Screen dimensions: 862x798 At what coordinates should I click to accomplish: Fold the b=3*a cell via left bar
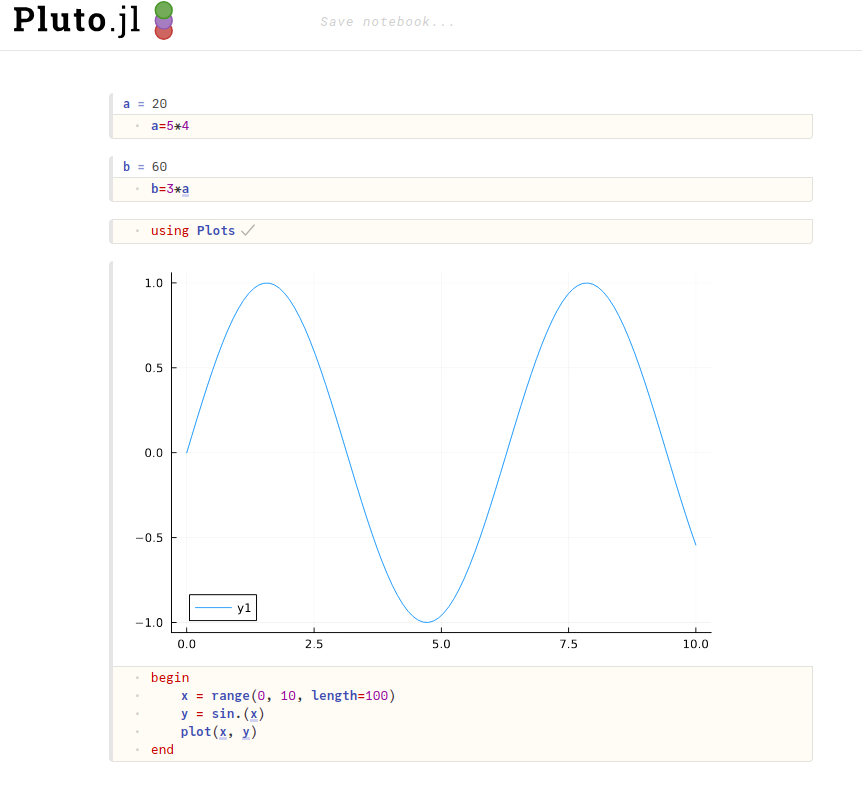click(x=111, y=179)
